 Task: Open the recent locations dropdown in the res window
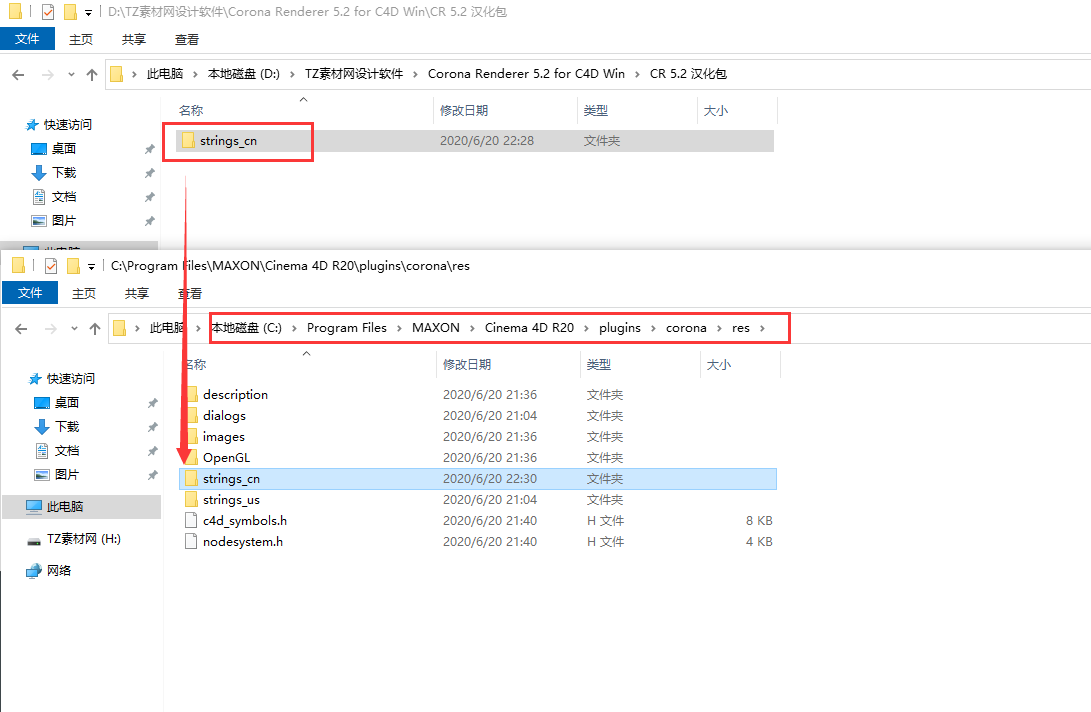click(x=74, y=329)
